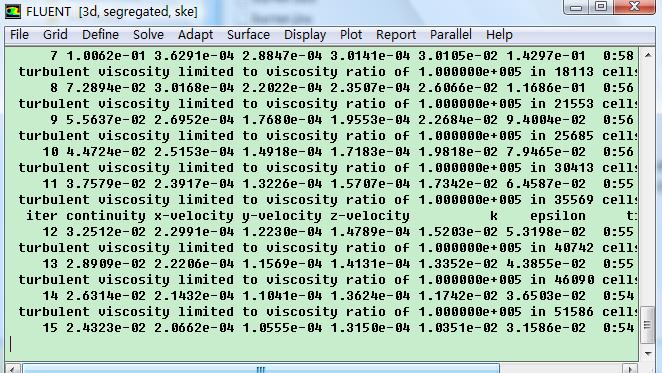662x373 pixels.
Task: Minimize the FLUENT window
Action: pos(576,7)
